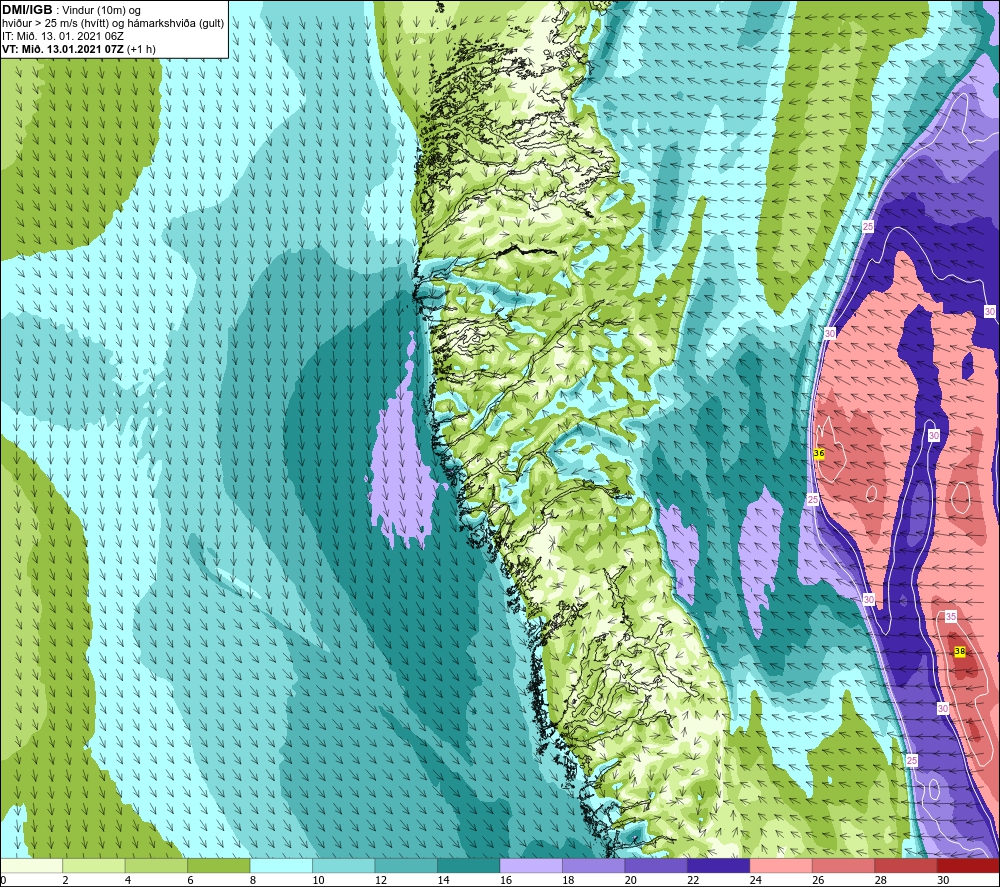Click the 0–2 m/s palest legend swatch
The image size is (1000, 887).
[x=31, y=866]
